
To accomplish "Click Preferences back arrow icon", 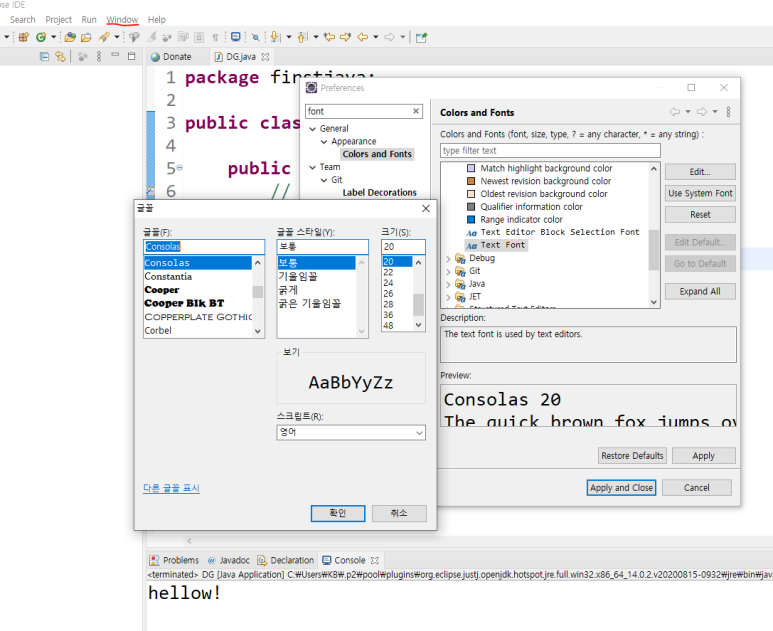I will coord(674,112).
